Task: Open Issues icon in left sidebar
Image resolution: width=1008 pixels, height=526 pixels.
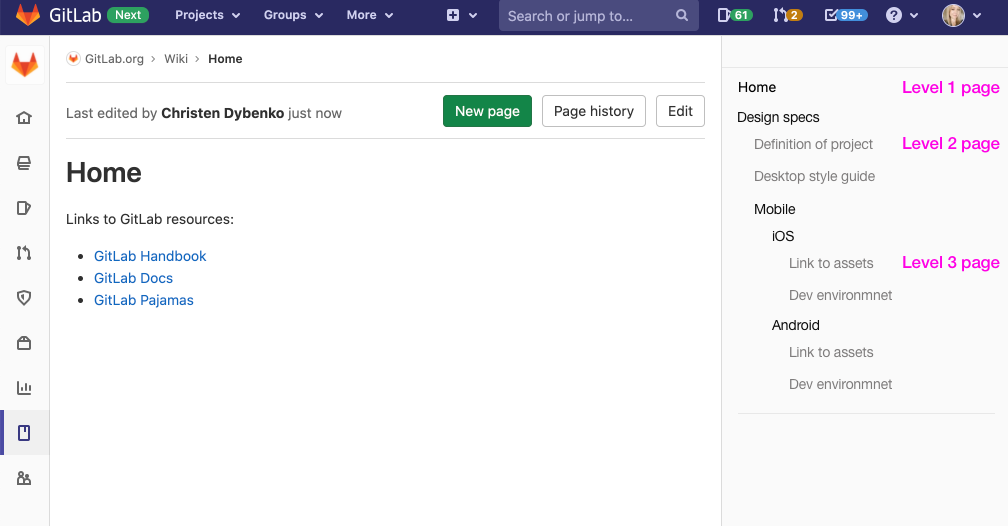Action: [x=24, y=208]
